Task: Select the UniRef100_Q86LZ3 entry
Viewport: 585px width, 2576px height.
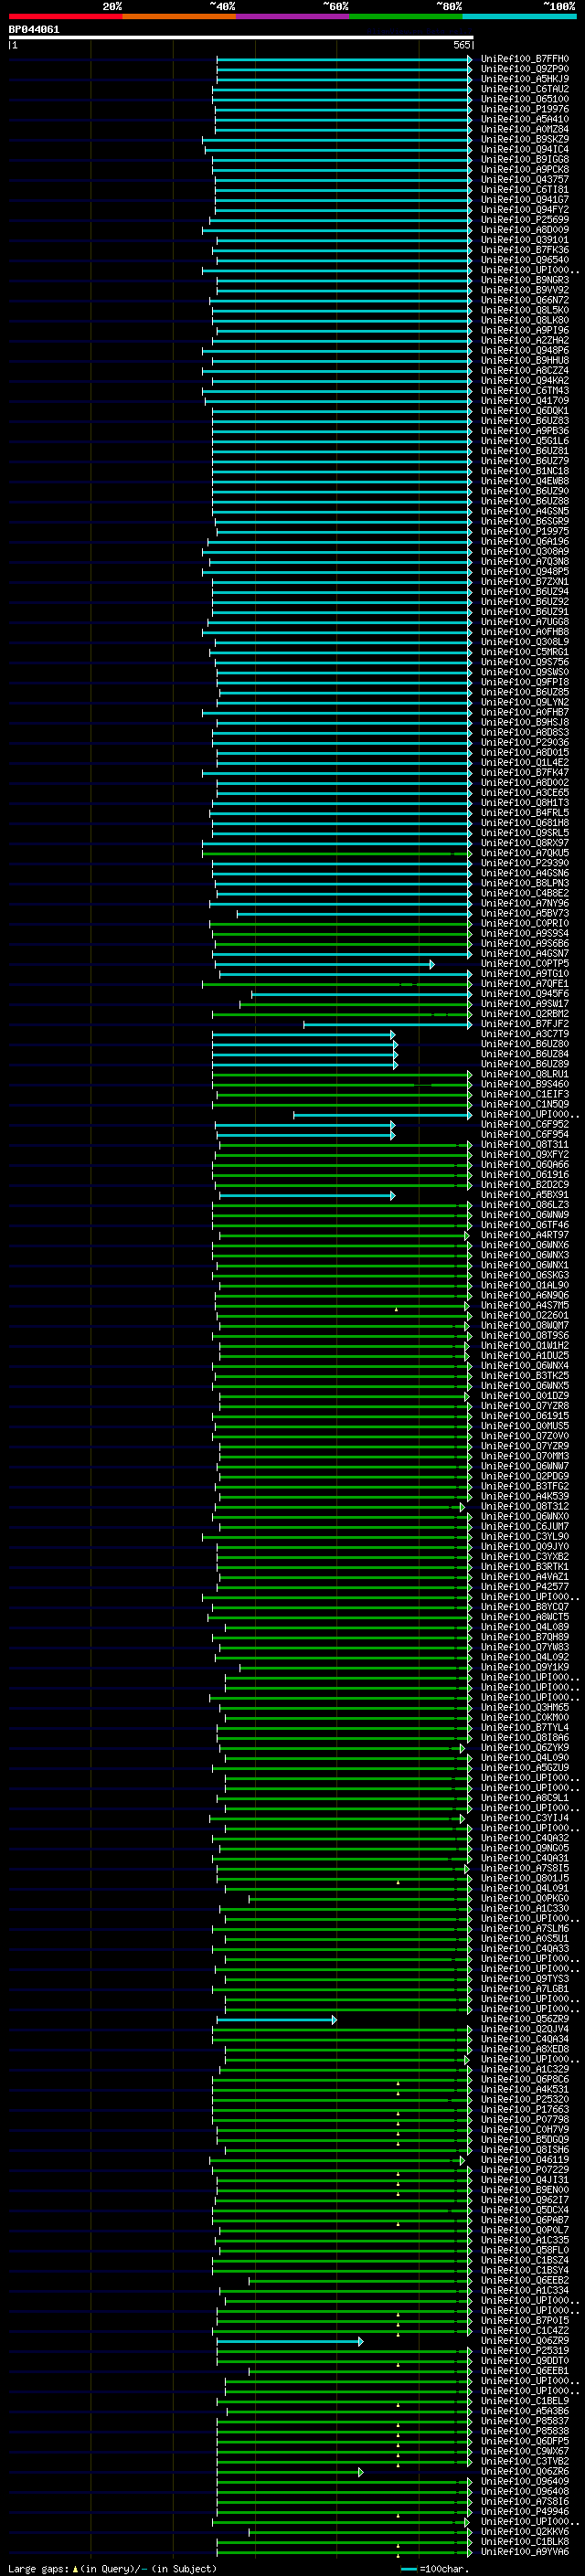Action: coord(524,1205)
